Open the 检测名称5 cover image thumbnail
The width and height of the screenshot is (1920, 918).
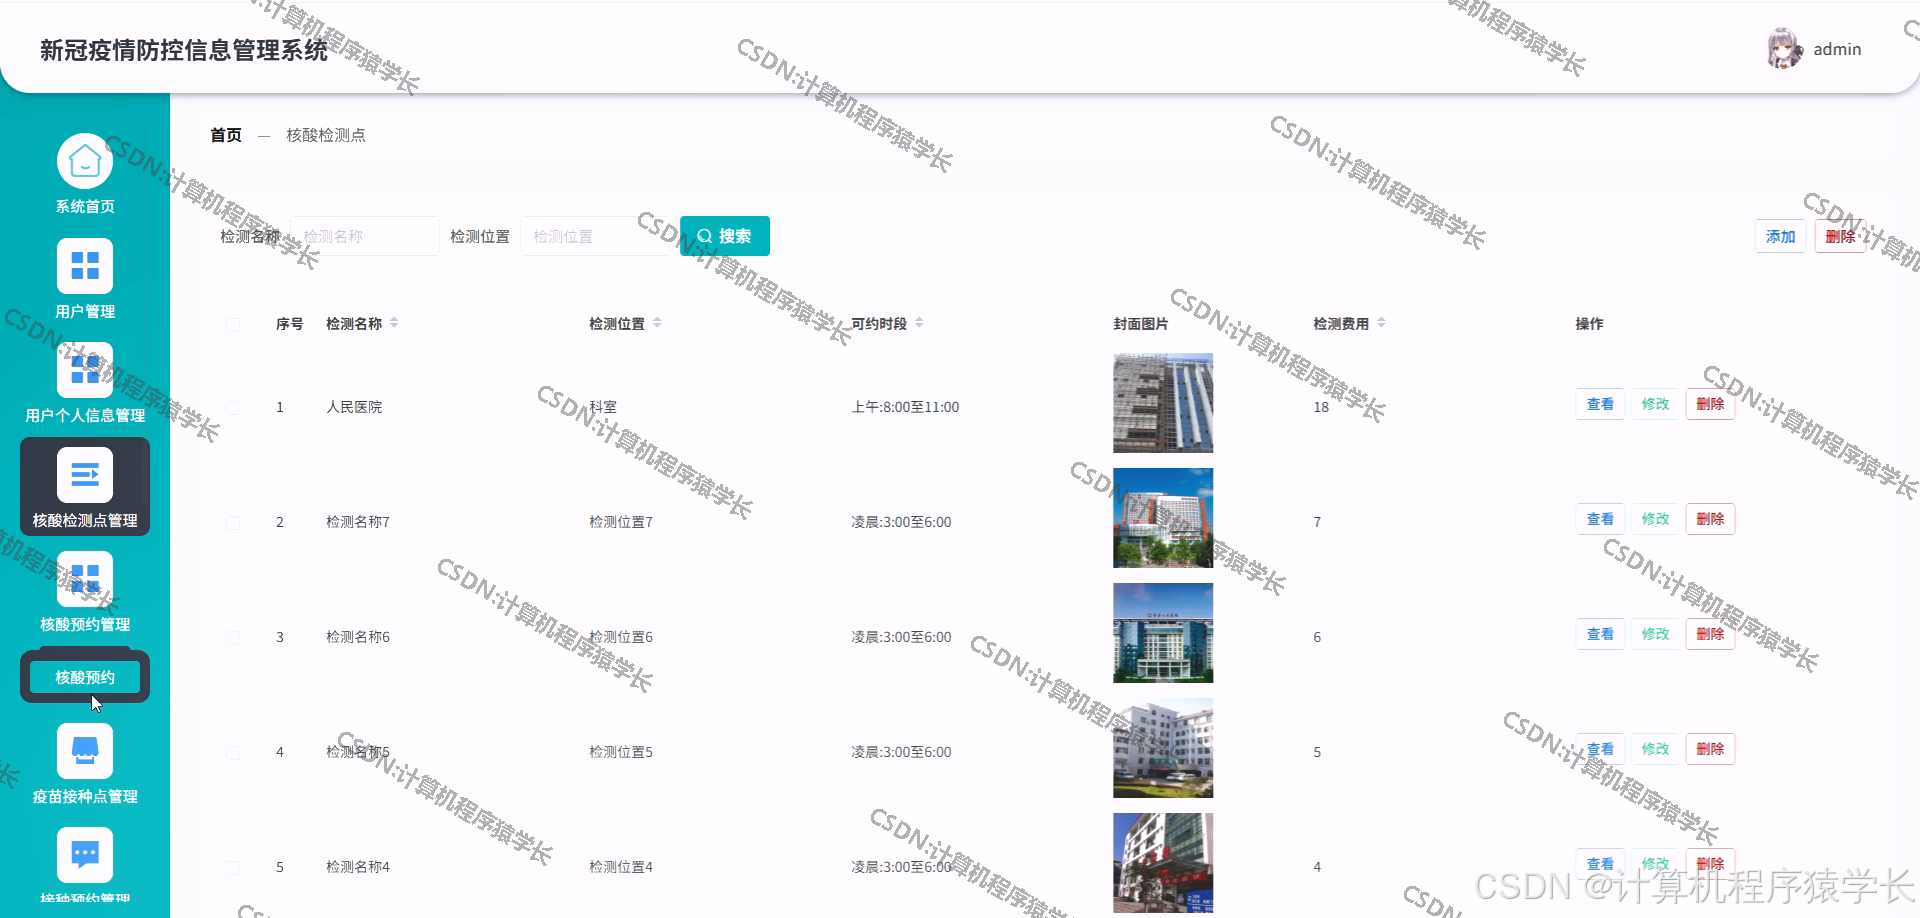tap(1163, 748)
